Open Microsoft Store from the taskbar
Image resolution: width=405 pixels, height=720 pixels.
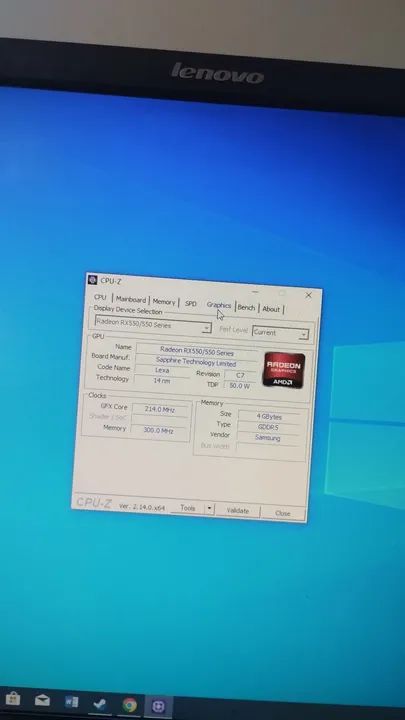point(13,700)
